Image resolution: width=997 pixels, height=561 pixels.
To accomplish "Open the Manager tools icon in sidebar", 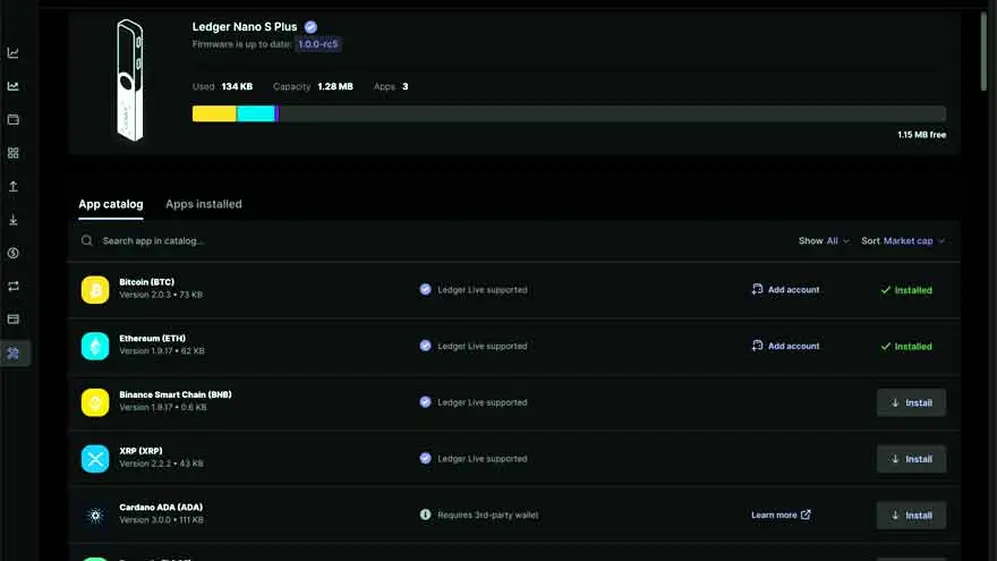I will pos(13,353).
